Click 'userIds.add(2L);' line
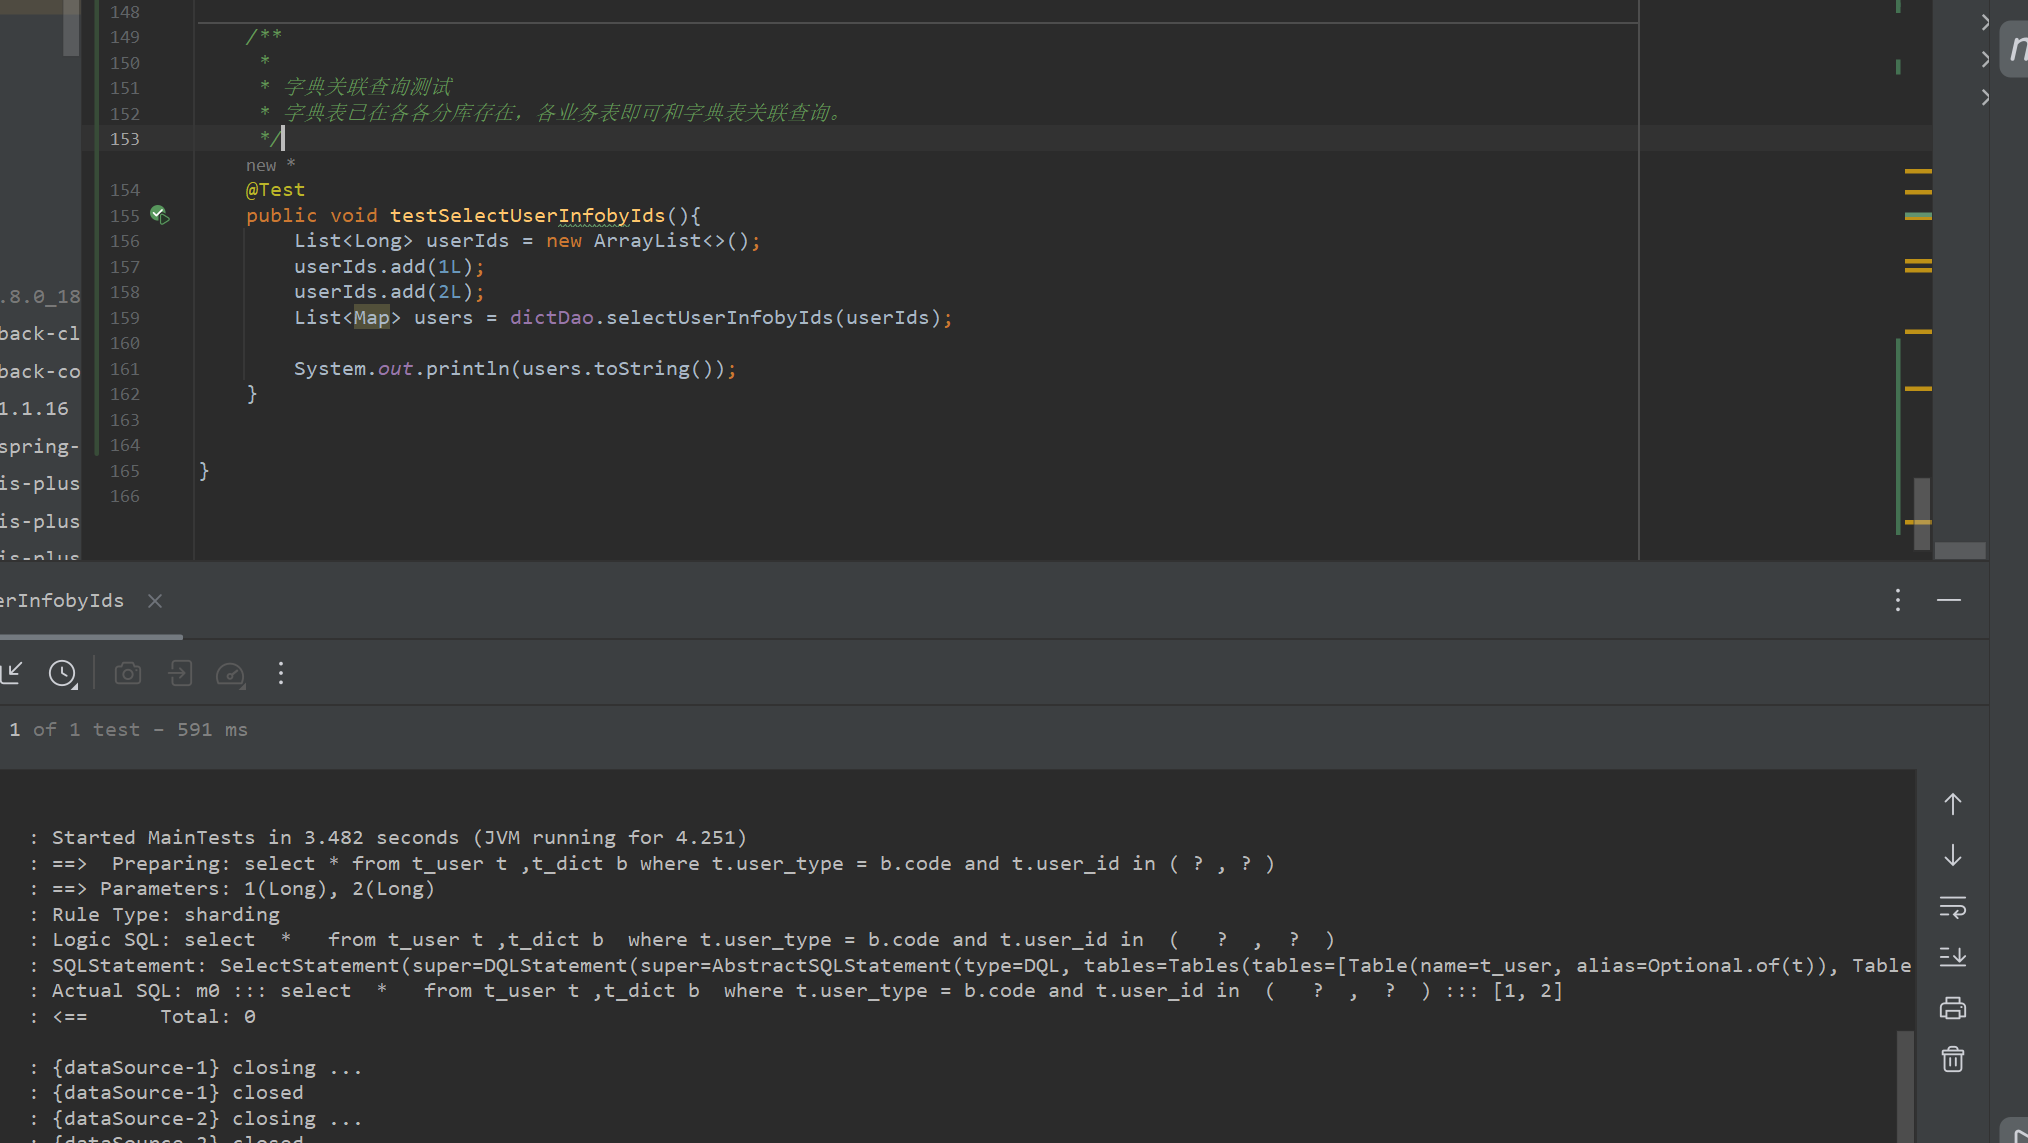 point(389,292)
